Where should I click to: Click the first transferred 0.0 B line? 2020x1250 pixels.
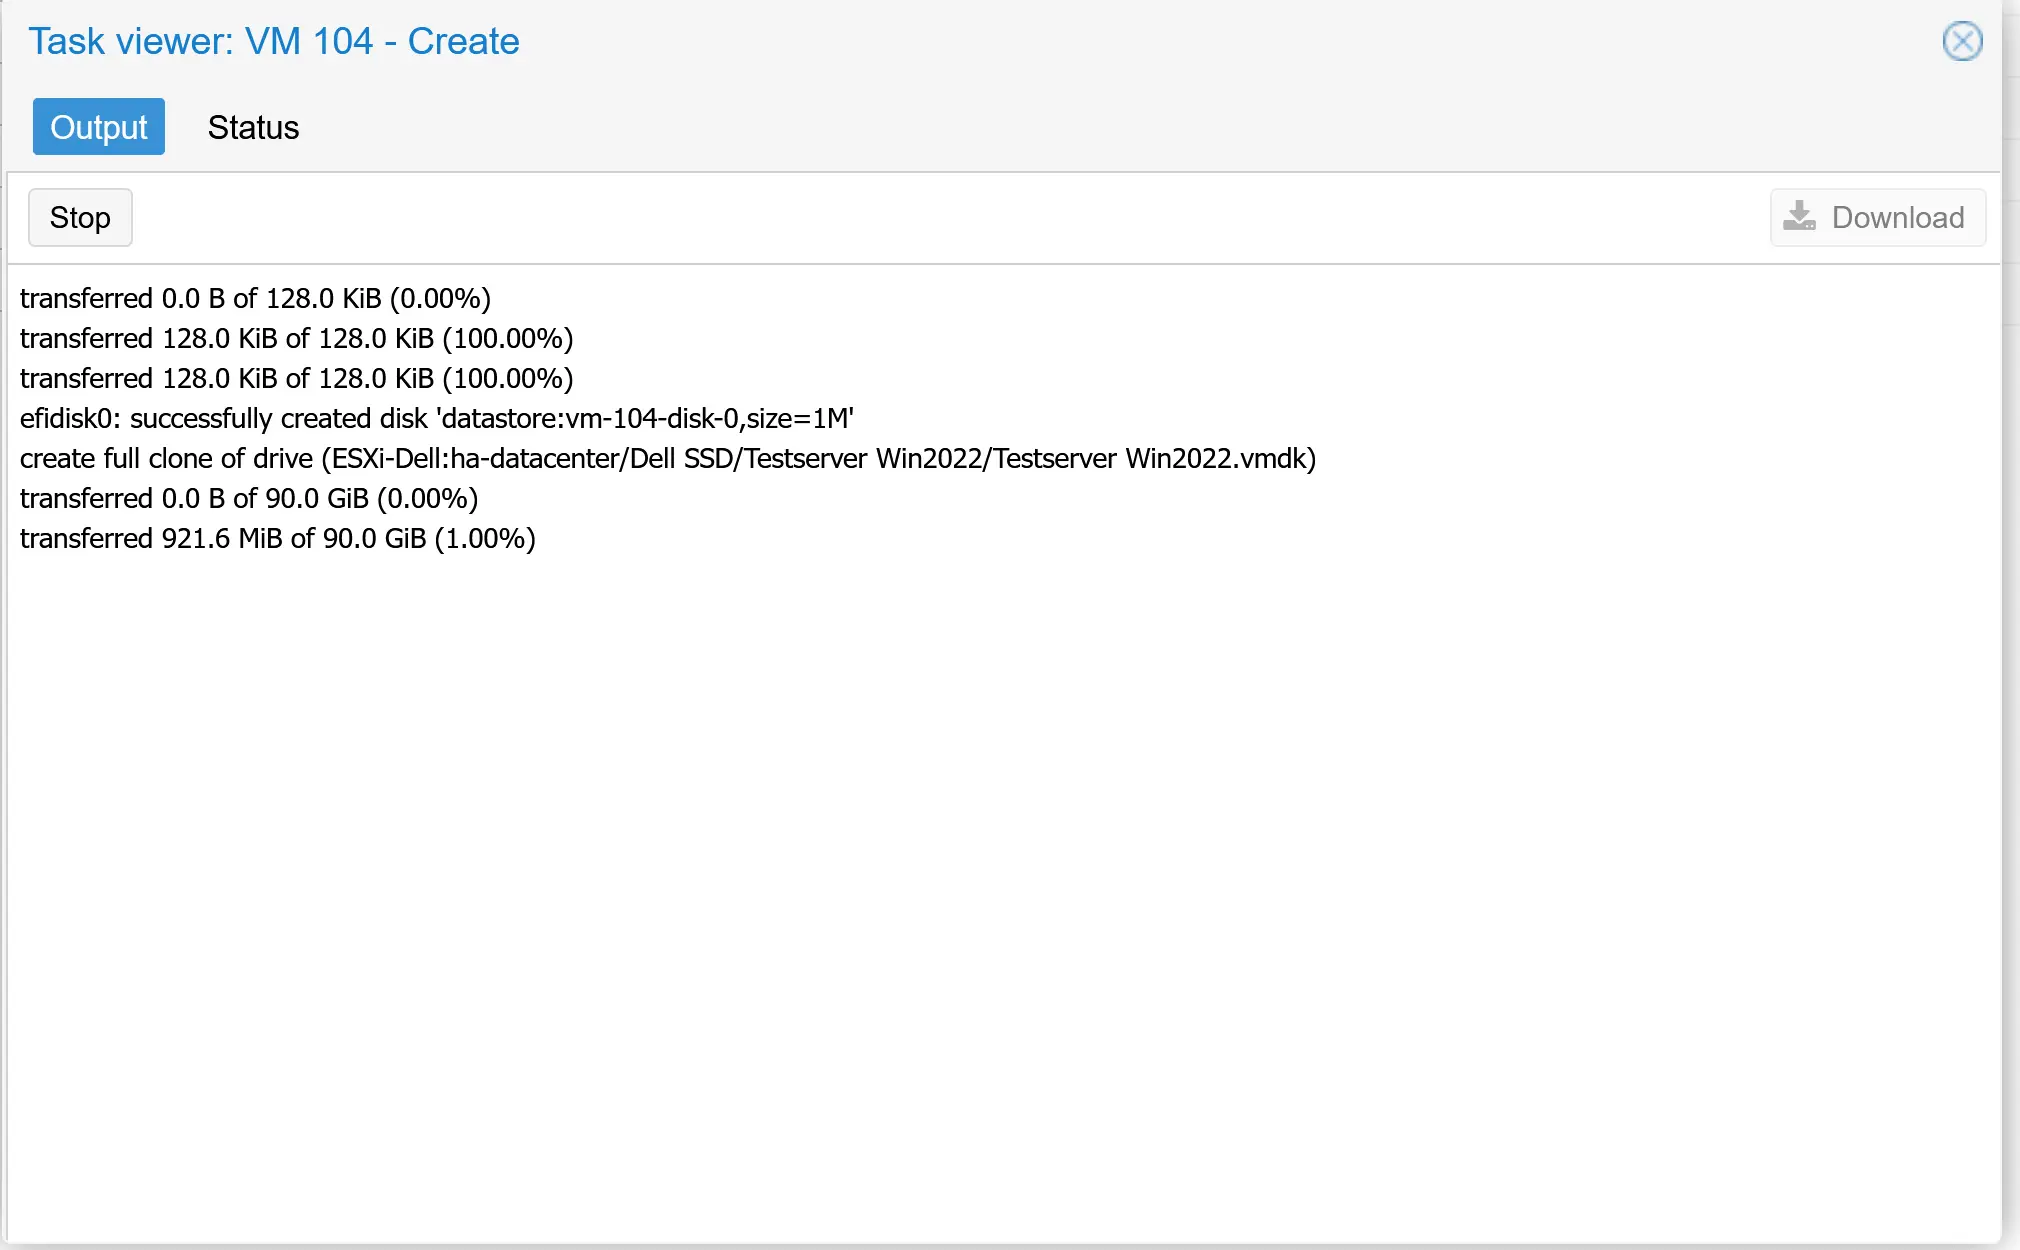tap(255, 298)
